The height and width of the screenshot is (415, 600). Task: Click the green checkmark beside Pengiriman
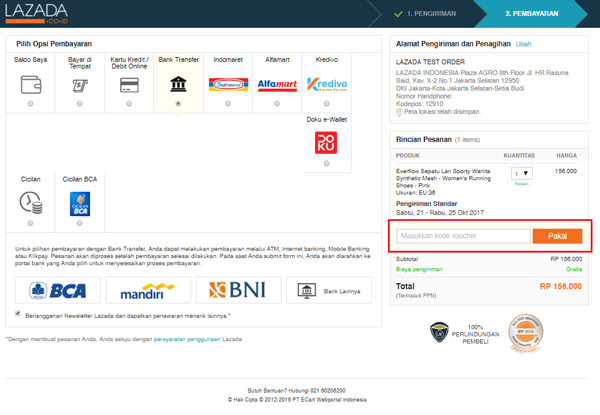[x=398, y=14]
